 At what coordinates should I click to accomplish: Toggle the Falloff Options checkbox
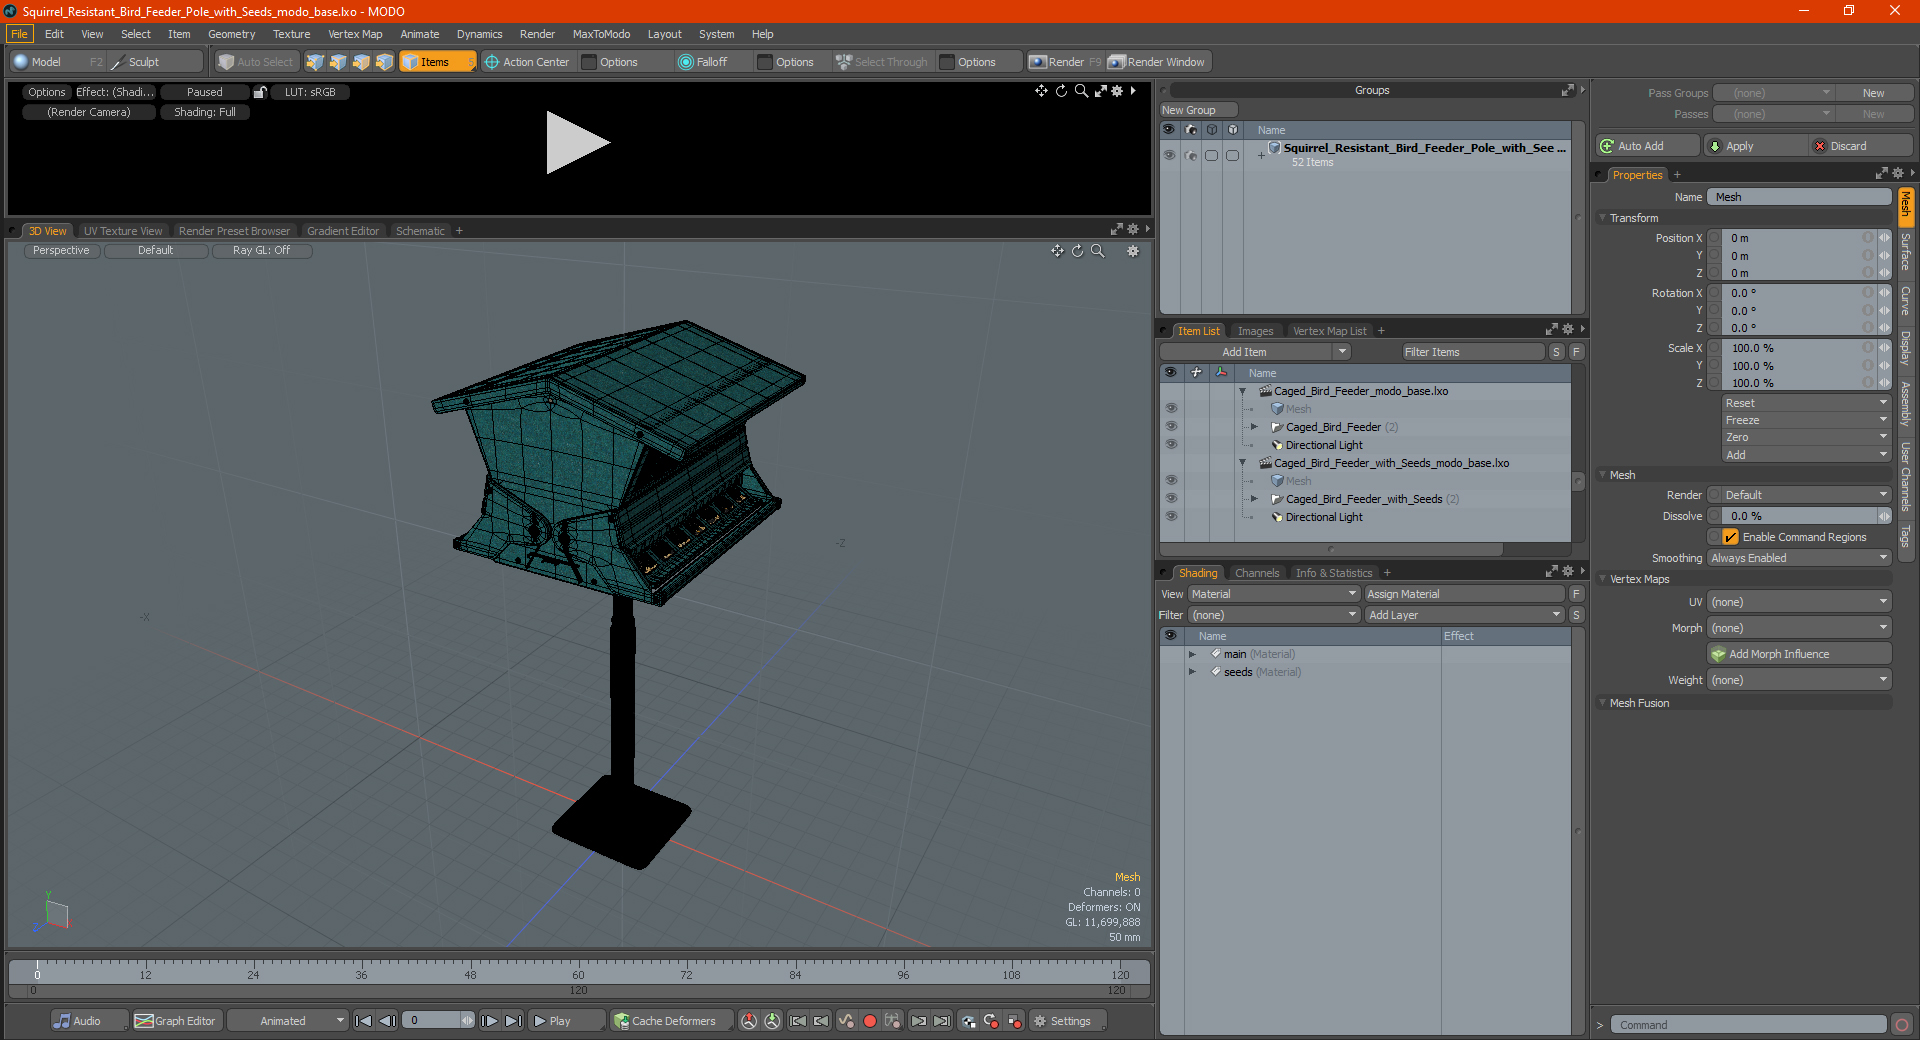765,62
